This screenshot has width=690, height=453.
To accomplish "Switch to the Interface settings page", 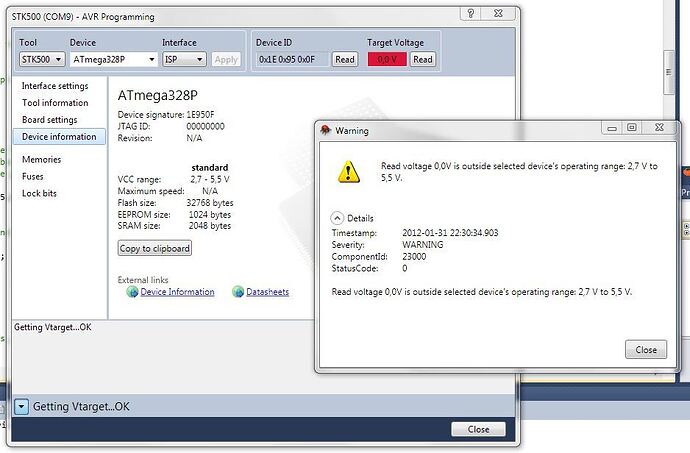I will click(x=55, y=86).
